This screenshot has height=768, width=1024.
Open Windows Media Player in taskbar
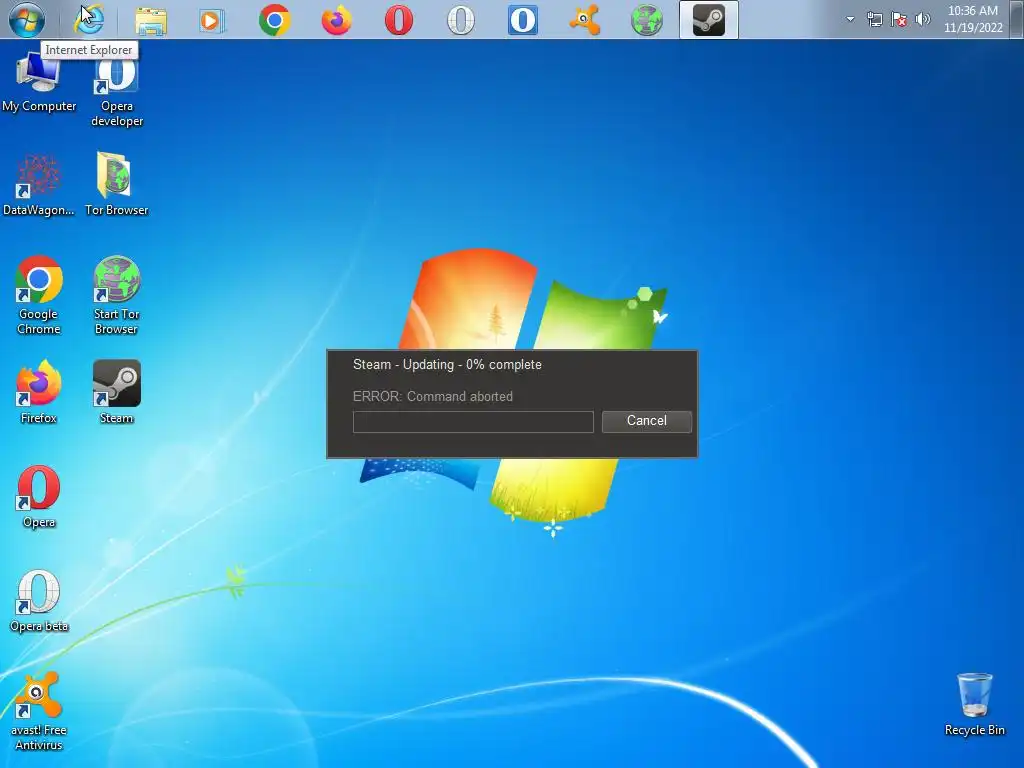pyautogui.click(x=212, y=20)
